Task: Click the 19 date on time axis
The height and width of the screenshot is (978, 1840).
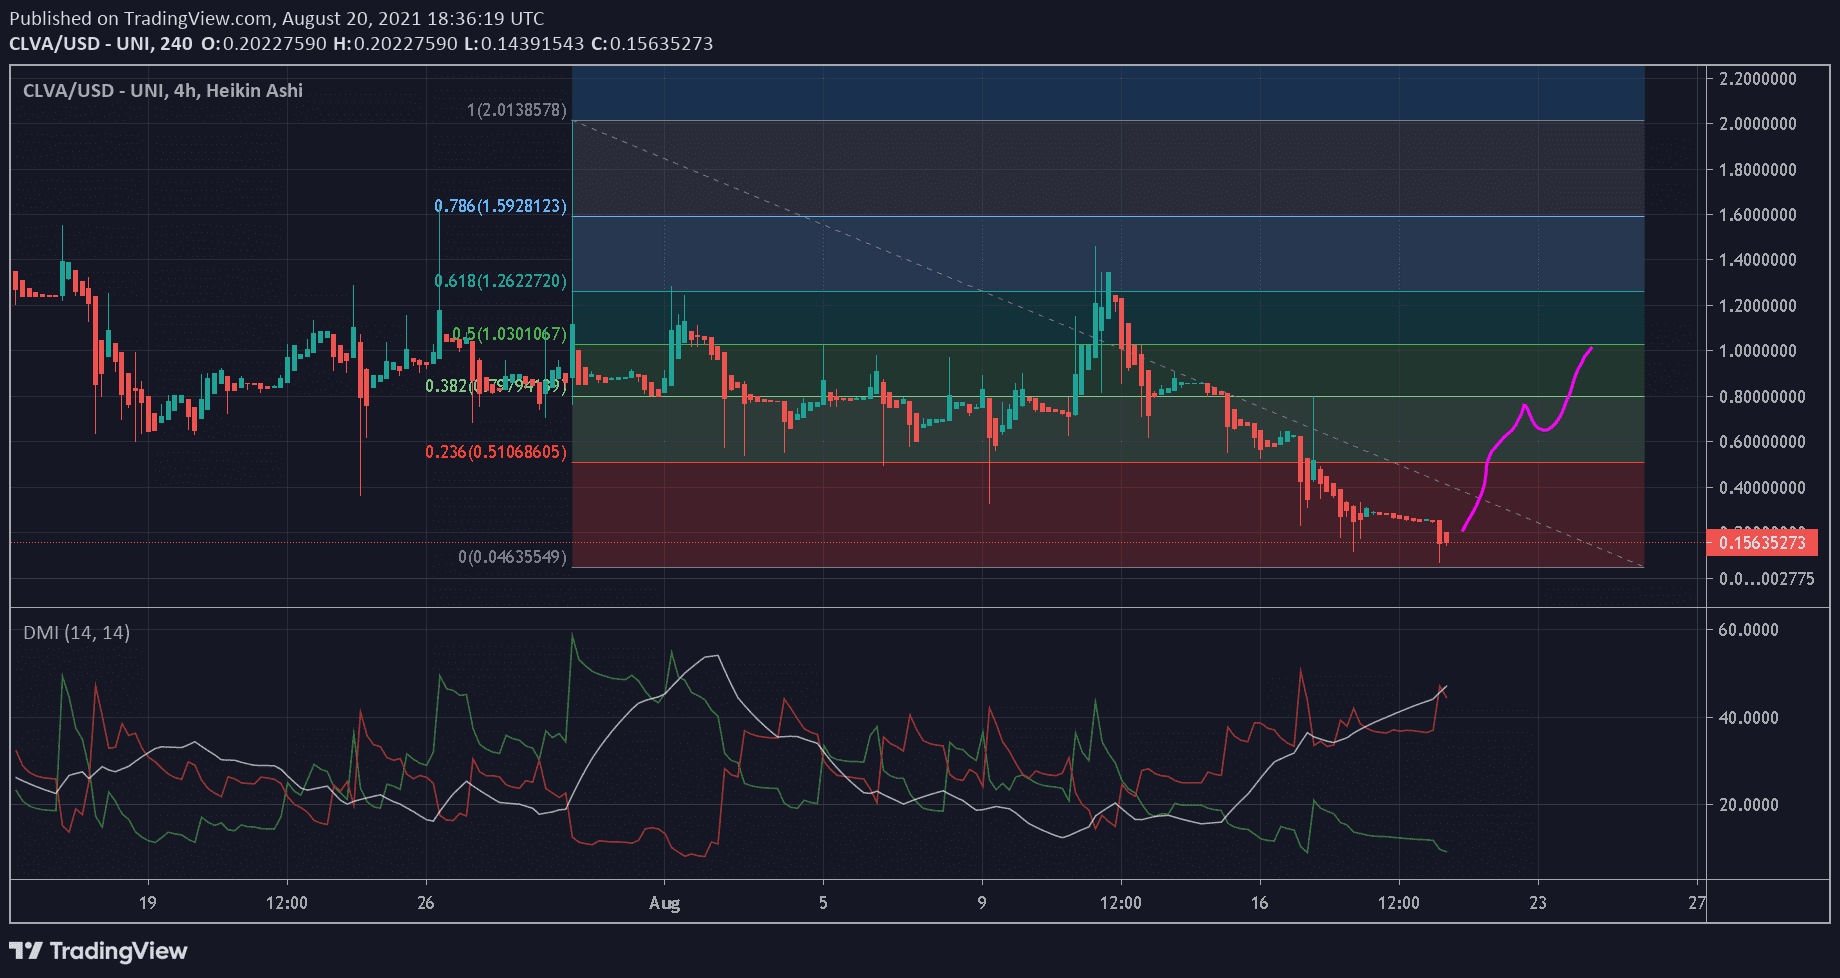Action: (x=147, y=903)
